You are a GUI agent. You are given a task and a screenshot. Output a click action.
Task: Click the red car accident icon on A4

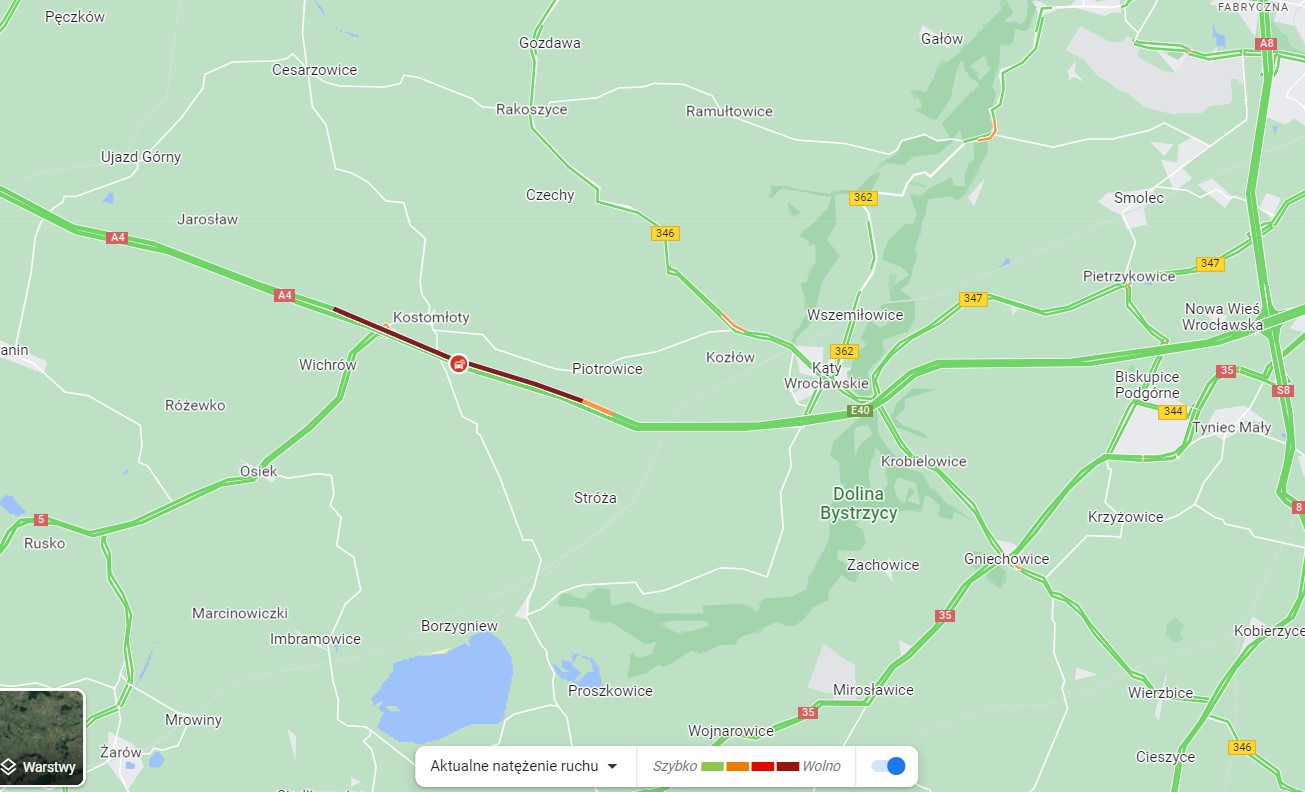pos(457,363)
